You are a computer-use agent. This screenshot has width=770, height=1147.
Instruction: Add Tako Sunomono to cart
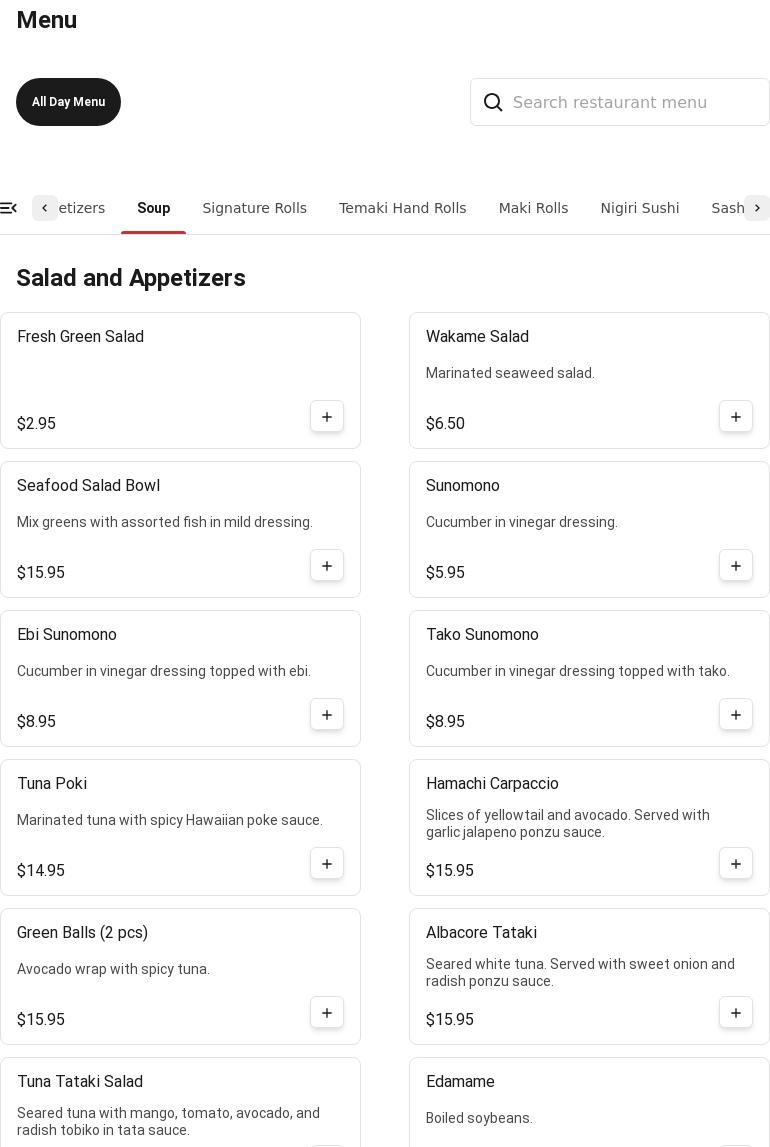tap(736, 715)
